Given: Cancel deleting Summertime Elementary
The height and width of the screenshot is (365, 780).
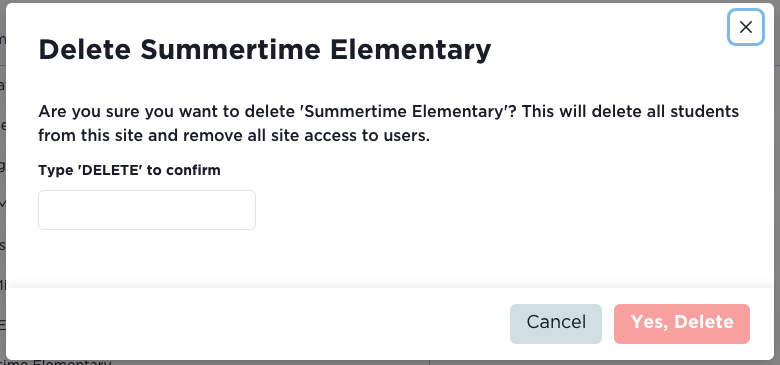Looking at the screenshot, I should point(556,324).
